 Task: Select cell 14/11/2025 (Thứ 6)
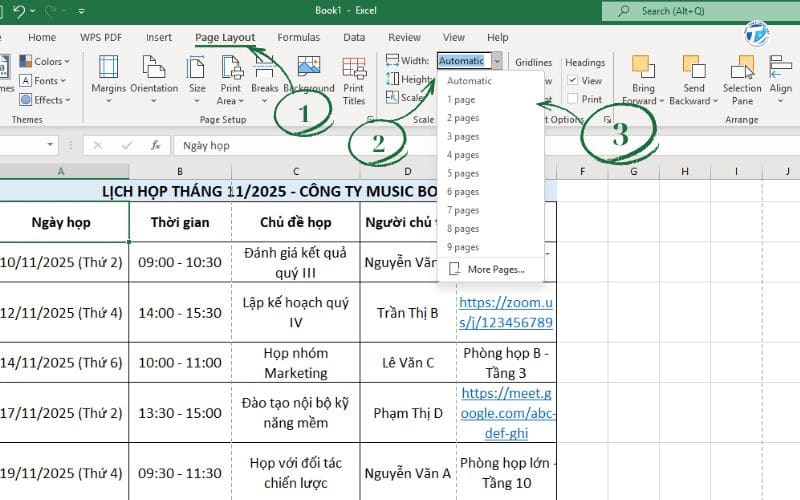click(x=64, y=362)
